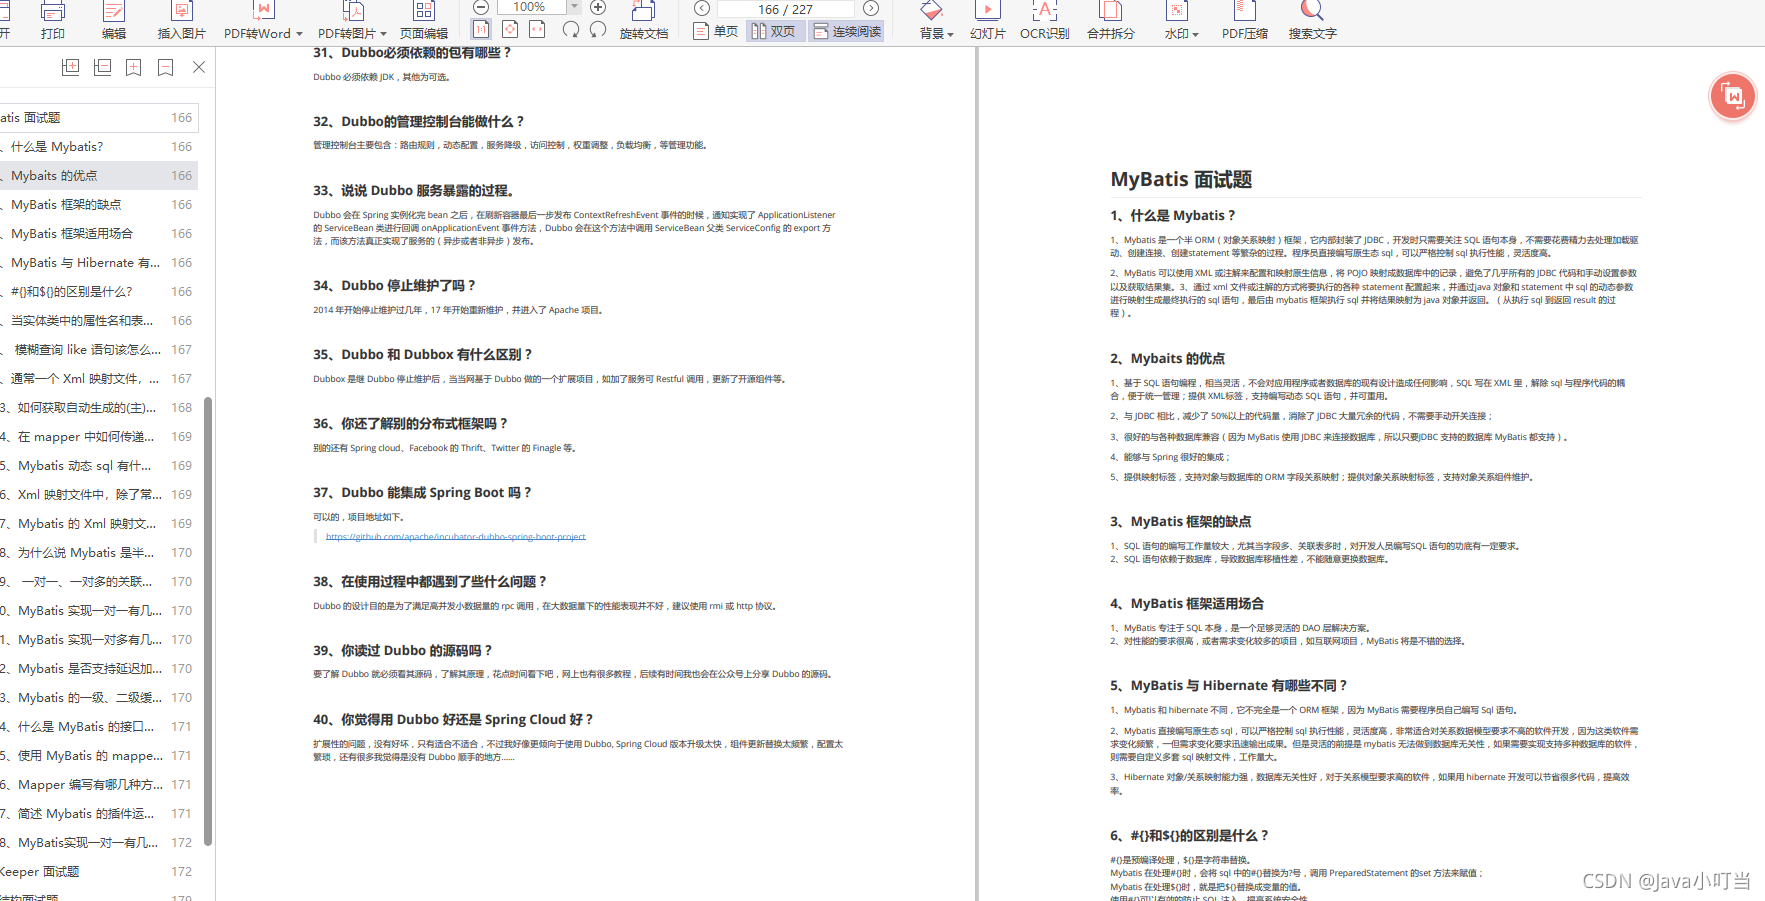
Task: Select bookmark Mybaits 的优点
Action: [99, 175]
